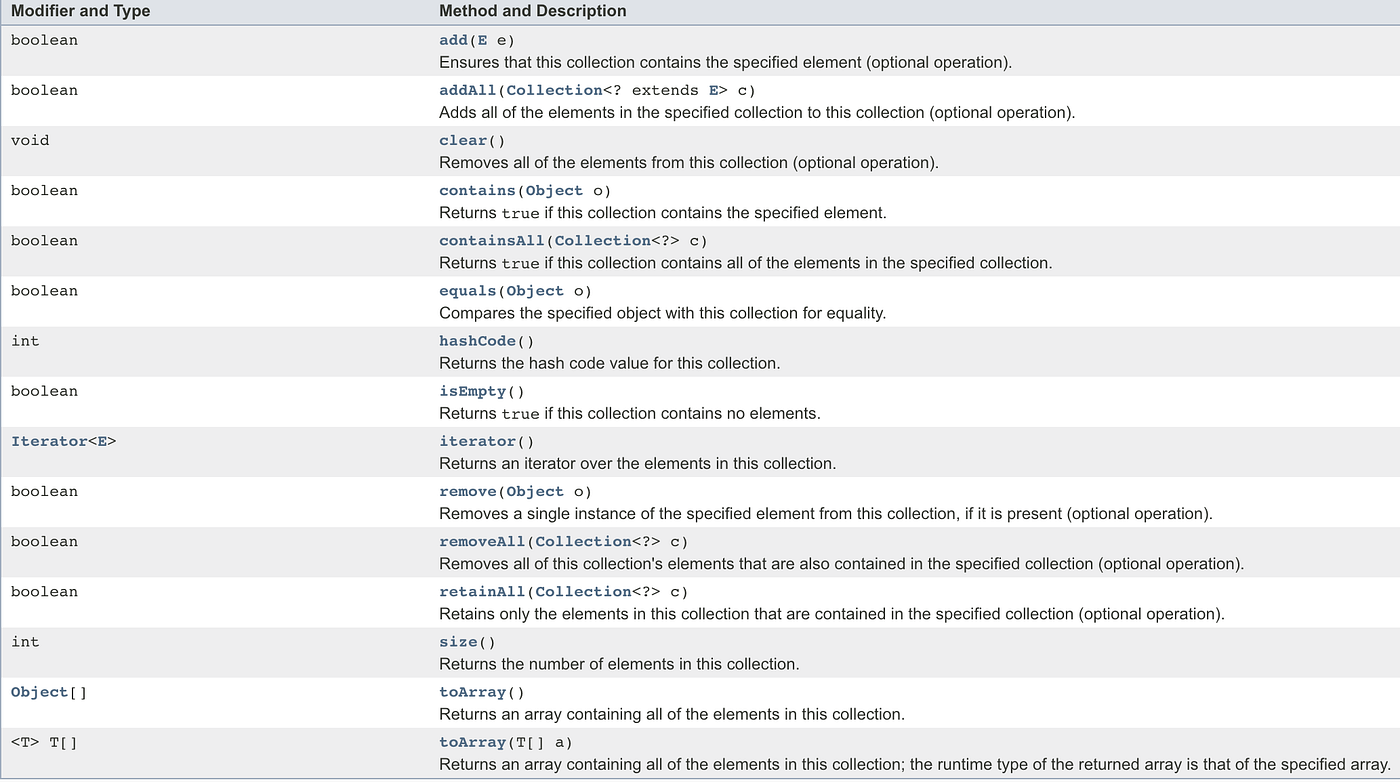Open the clear method link
1400x782 pixels.
click(461, 140)
